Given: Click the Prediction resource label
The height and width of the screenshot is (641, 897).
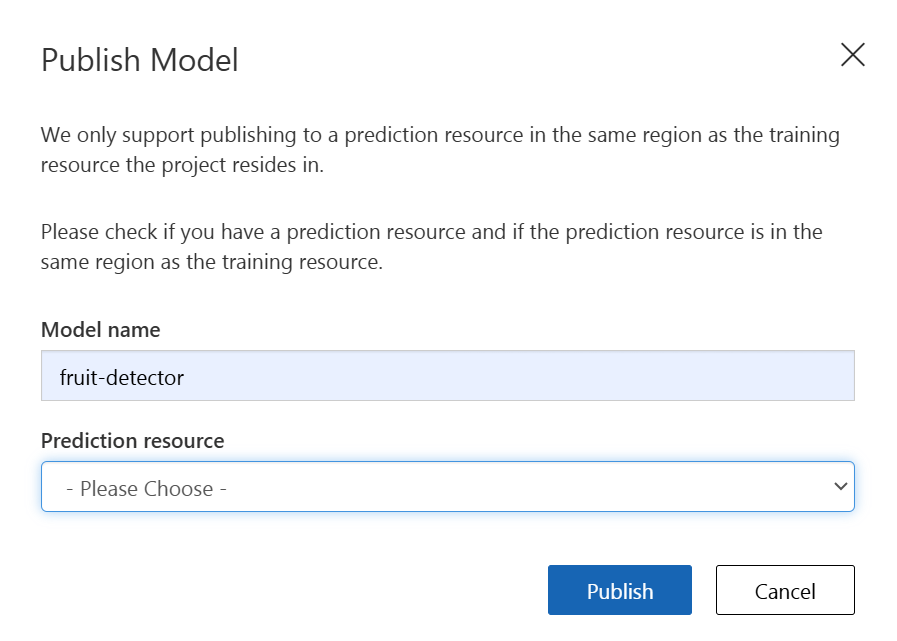Looking at the screenshot, I should click(x=133, y=441).
